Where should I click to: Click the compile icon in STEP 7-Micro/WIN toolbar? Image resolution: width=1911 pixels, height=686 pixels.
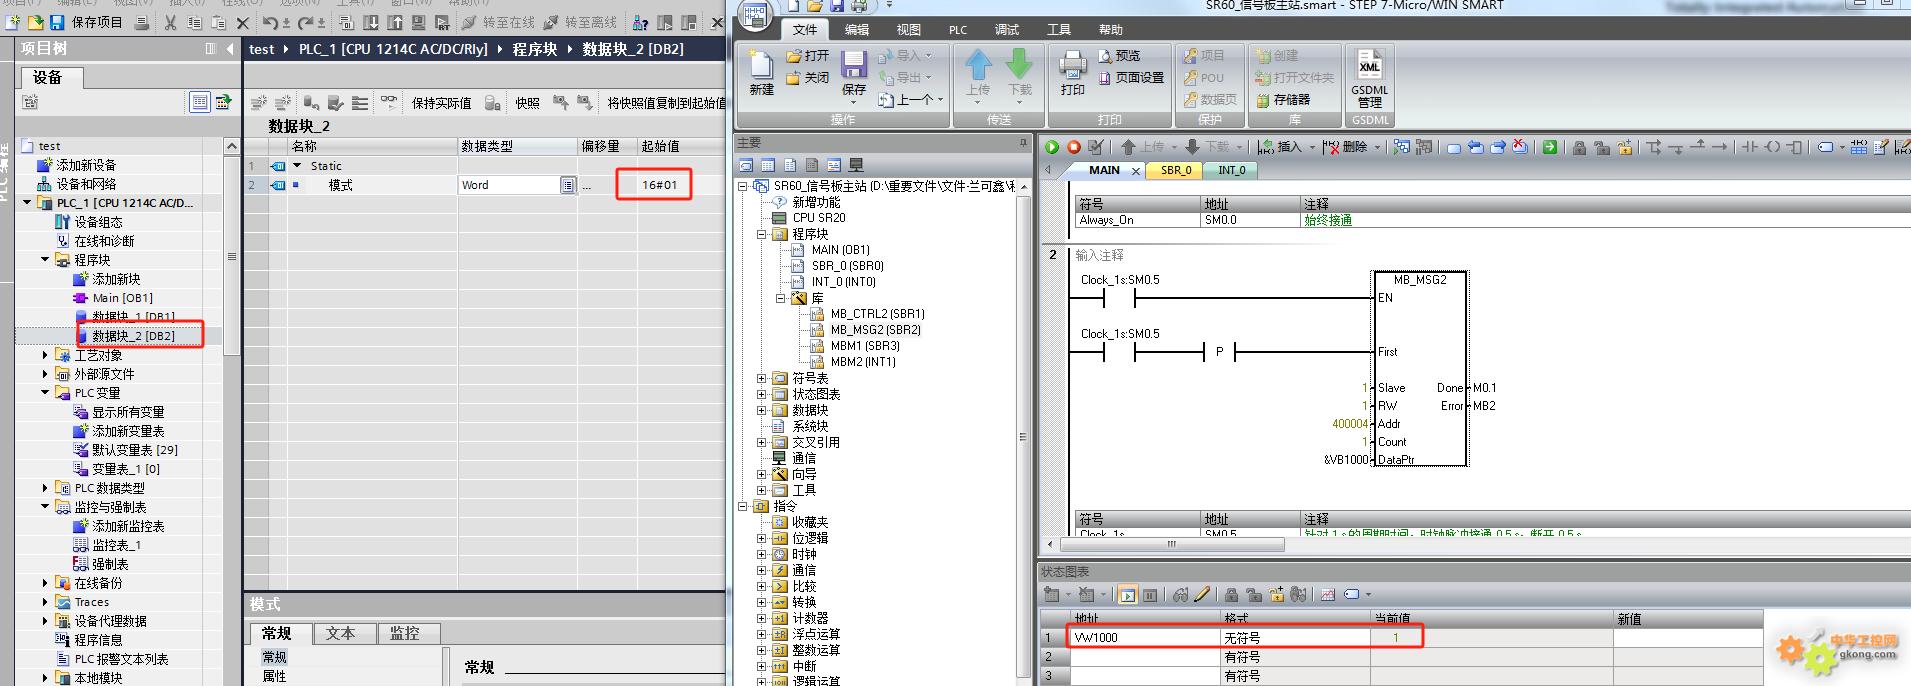click(x=1096, y=147)
